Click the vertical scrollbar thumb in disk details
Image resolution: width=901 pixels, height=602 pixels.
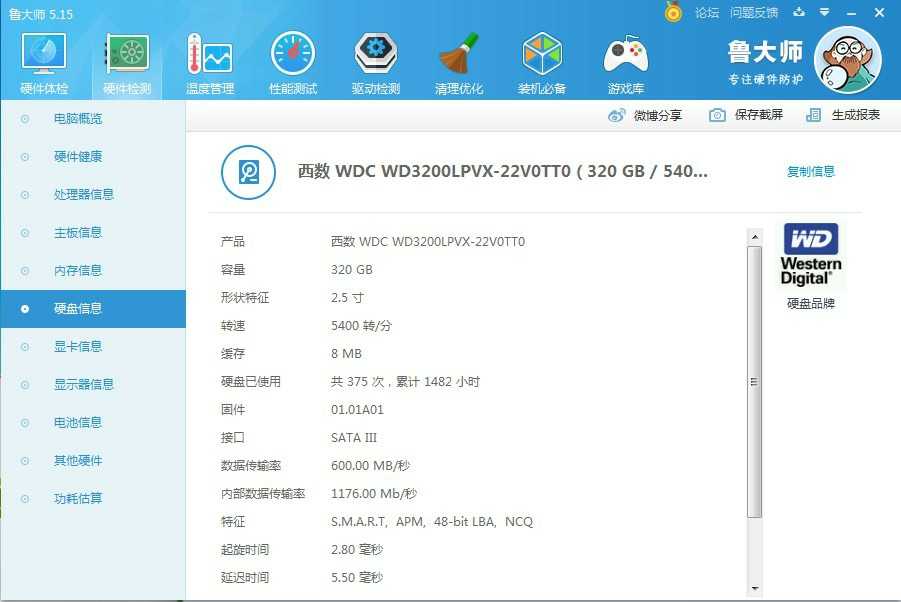[x=755, y=382]
